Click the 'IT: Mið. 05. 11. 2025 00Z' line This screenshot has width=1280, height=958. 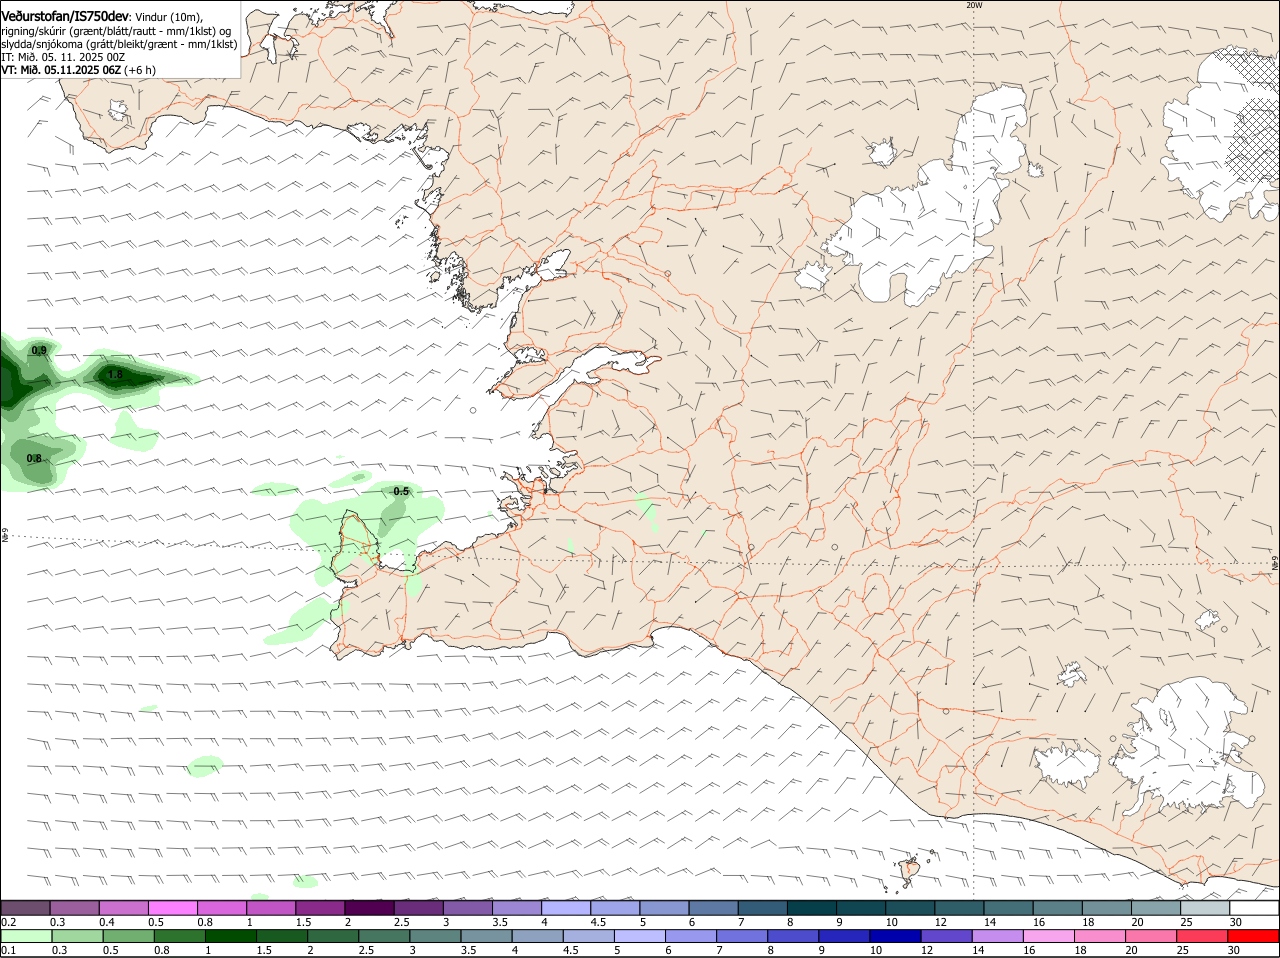63,57
